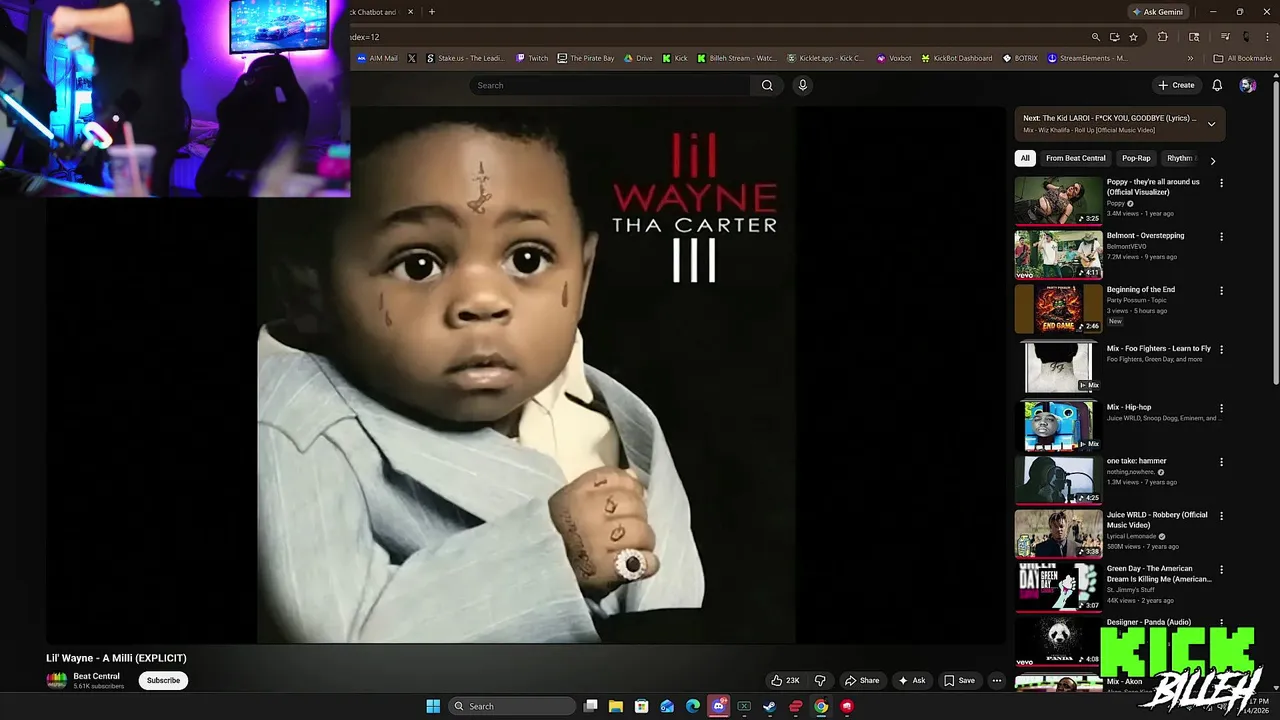Subscribe to Beat Central channel
This screenshot has height=720, width=1280.
coord(163,680)
